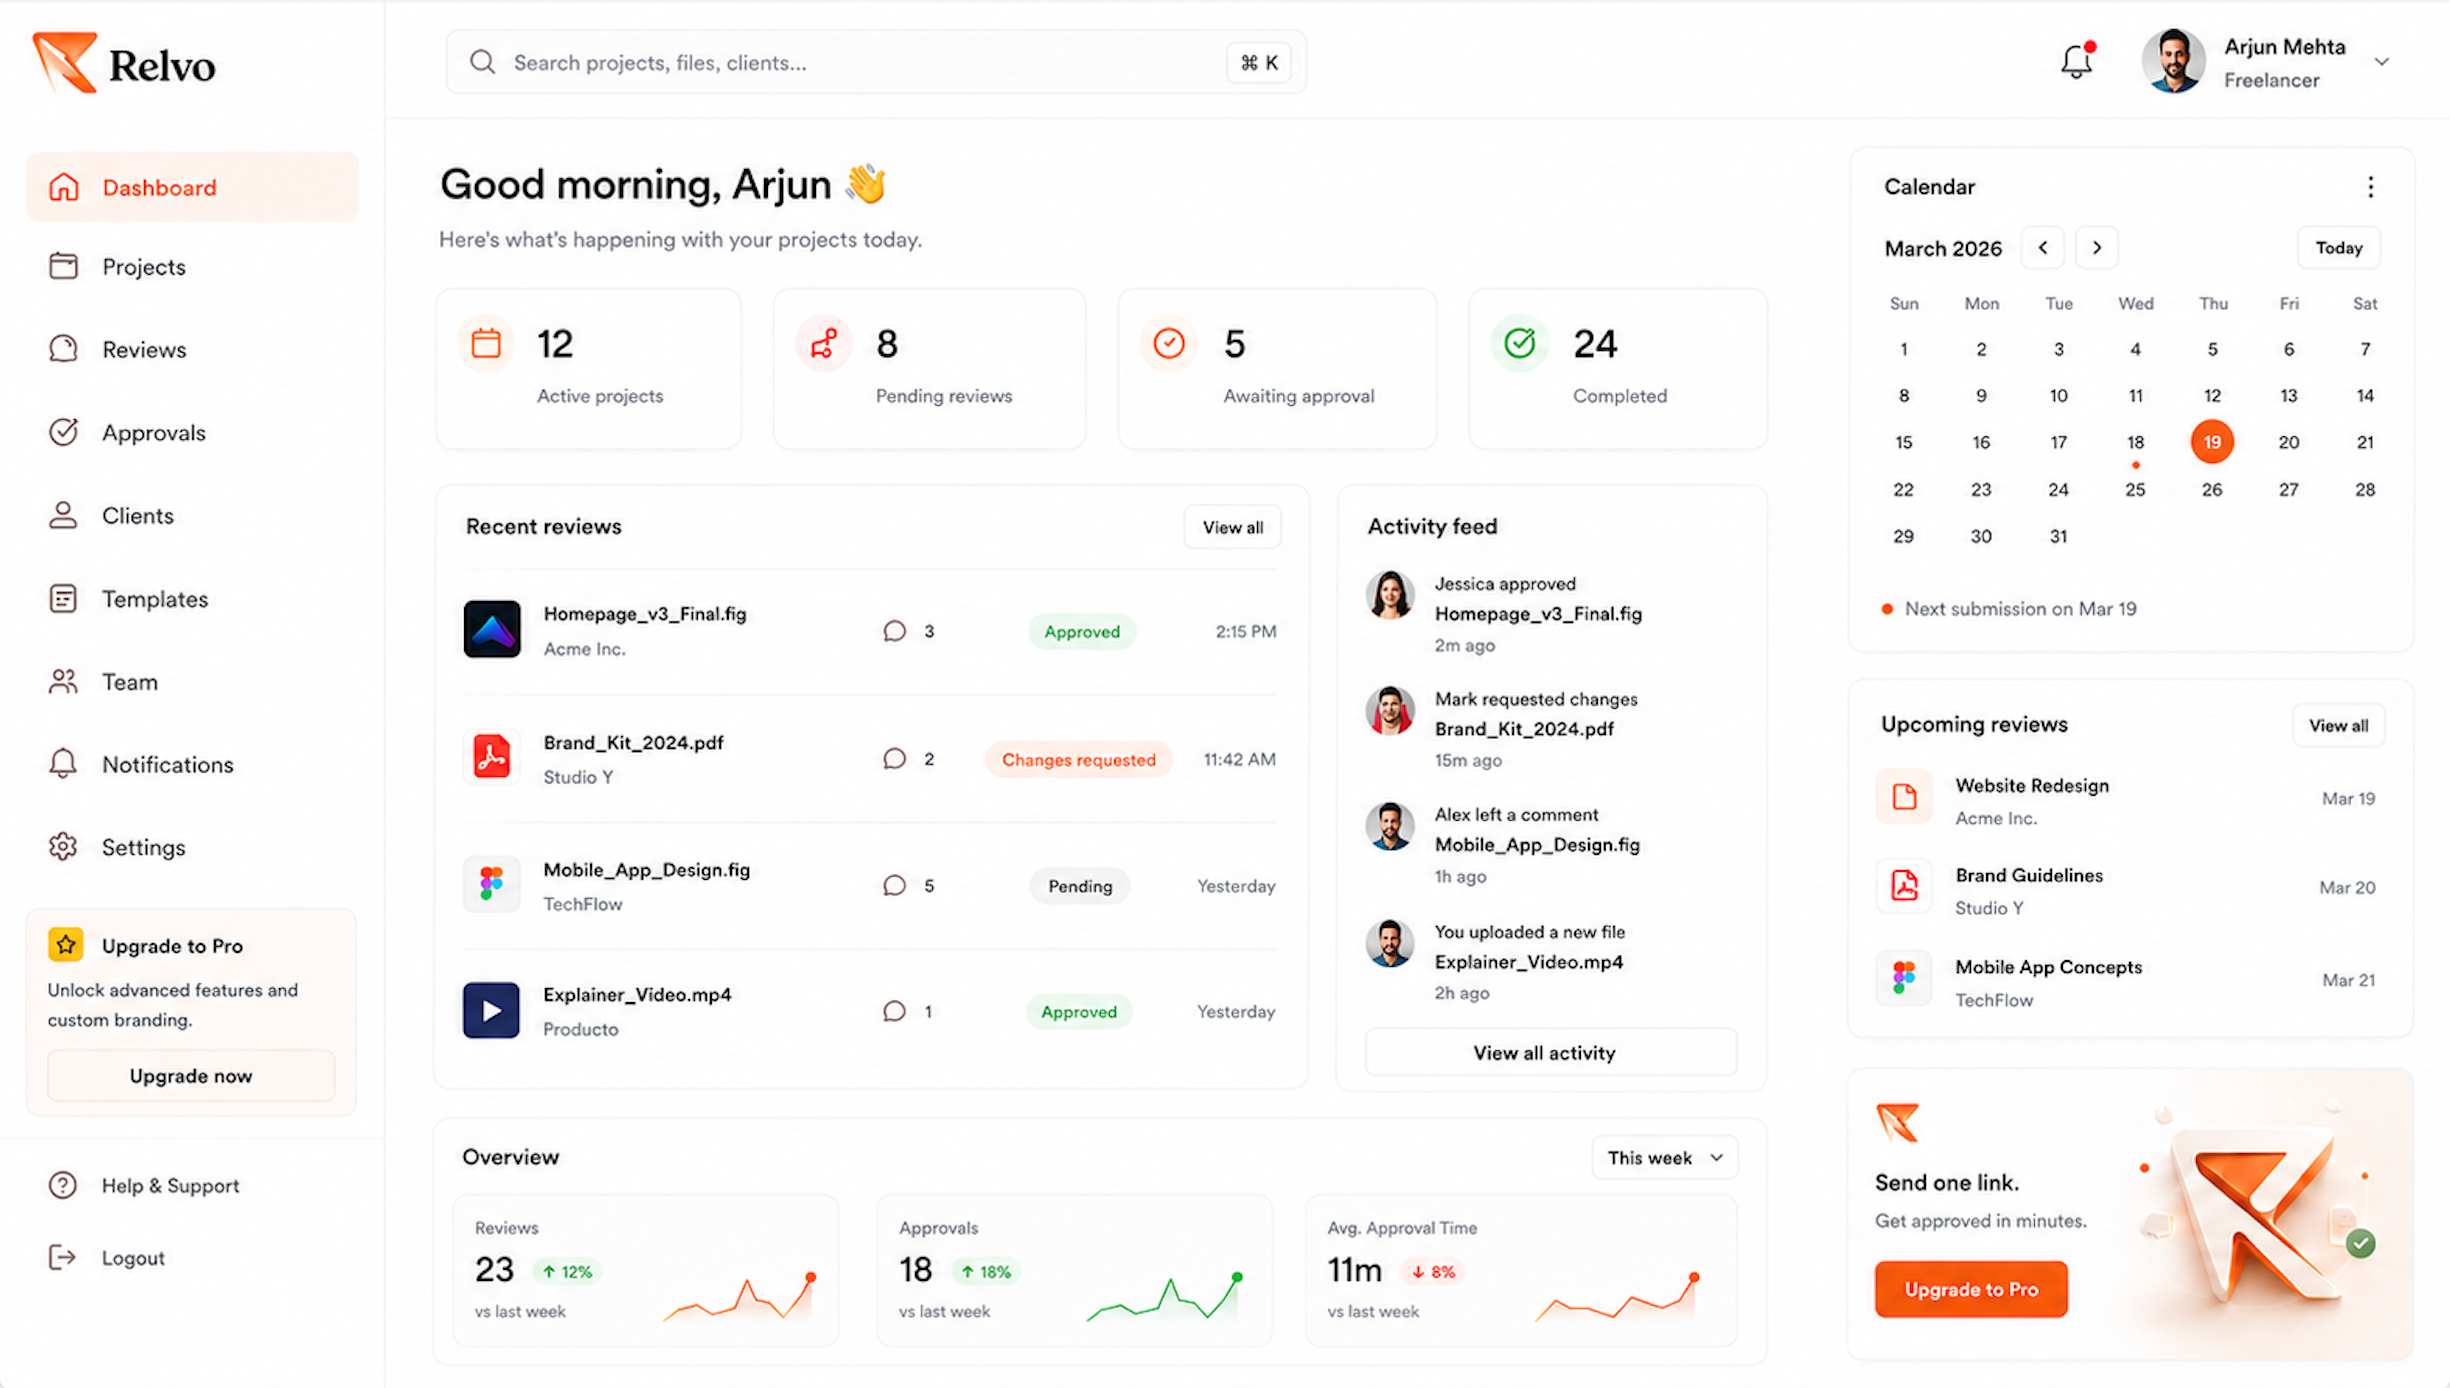
Task: Click the Settings gear icon
Action: [x=63, y=847]
